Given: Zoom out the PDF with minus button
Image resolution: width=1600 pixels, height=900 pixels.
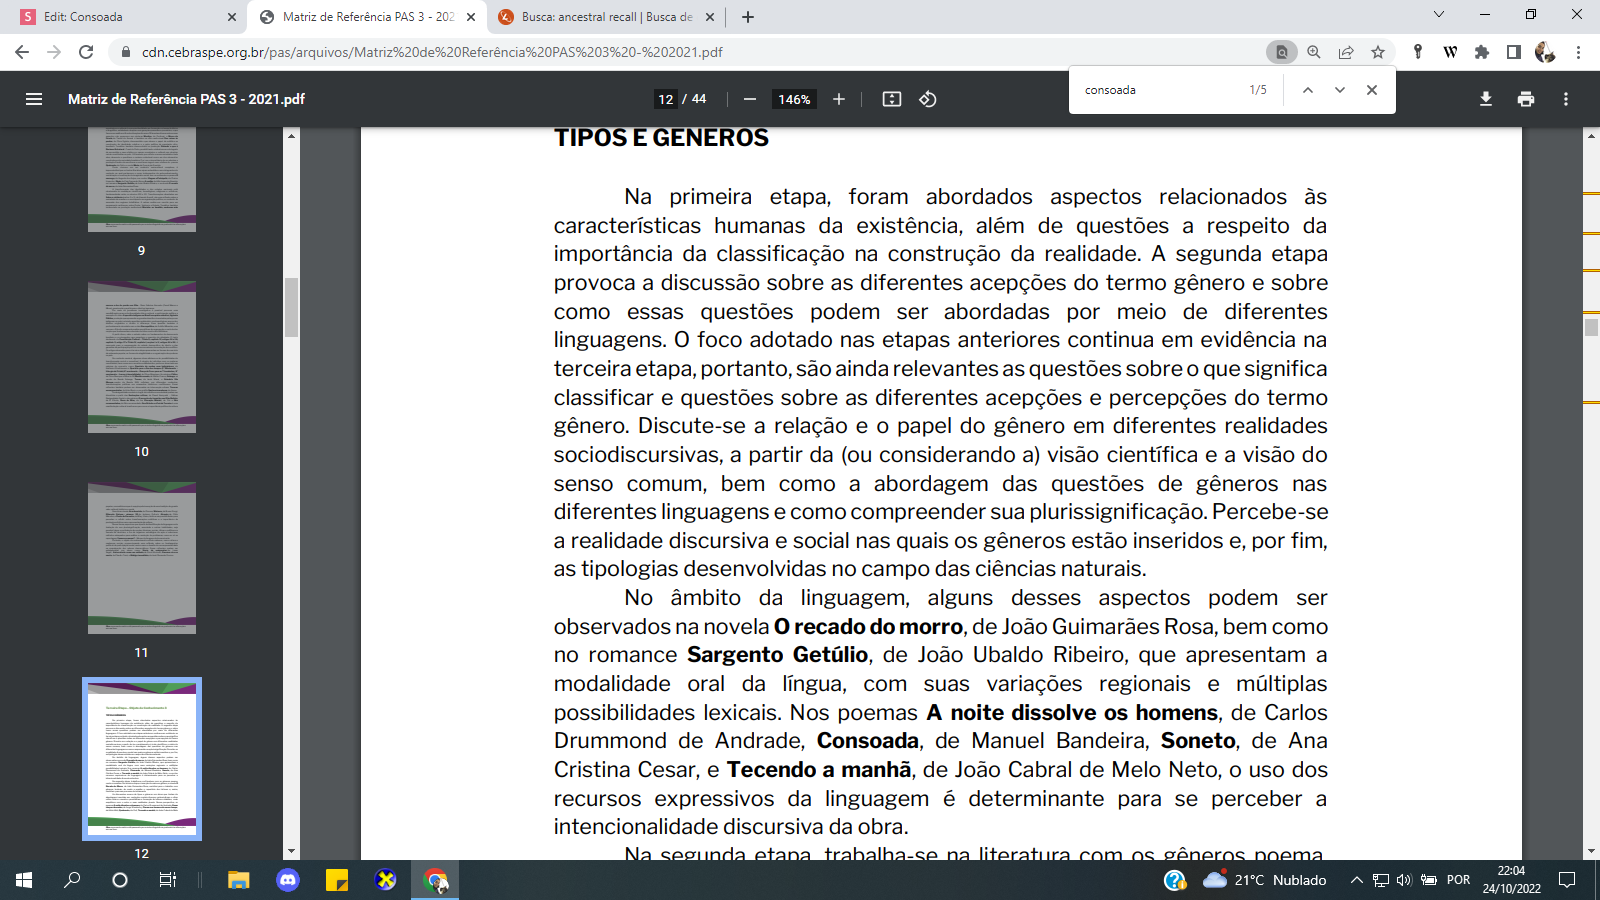Looking at the screenshot, I should pyautogui.click(x=750, y=99).
